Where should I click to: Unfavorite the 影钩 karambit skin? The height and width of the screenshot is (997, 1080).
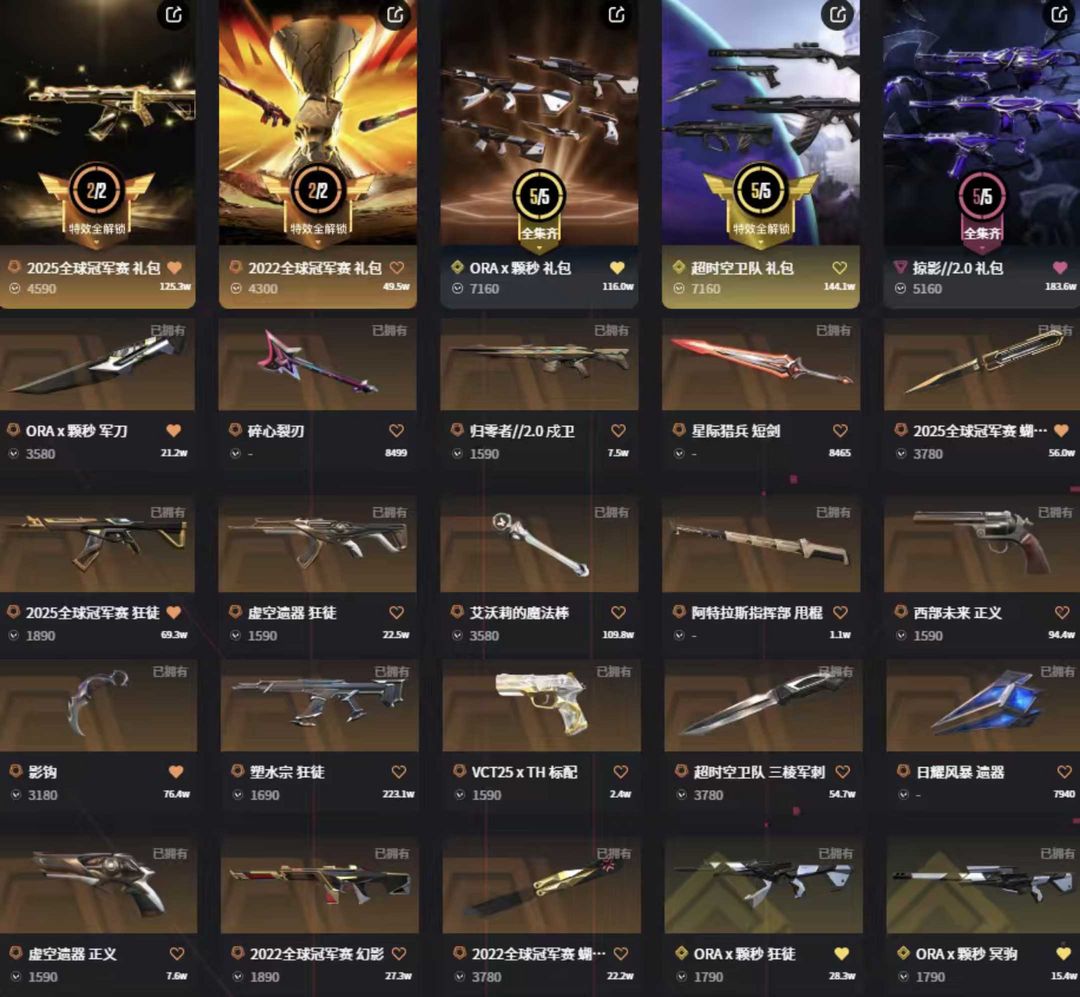(176, 772)
